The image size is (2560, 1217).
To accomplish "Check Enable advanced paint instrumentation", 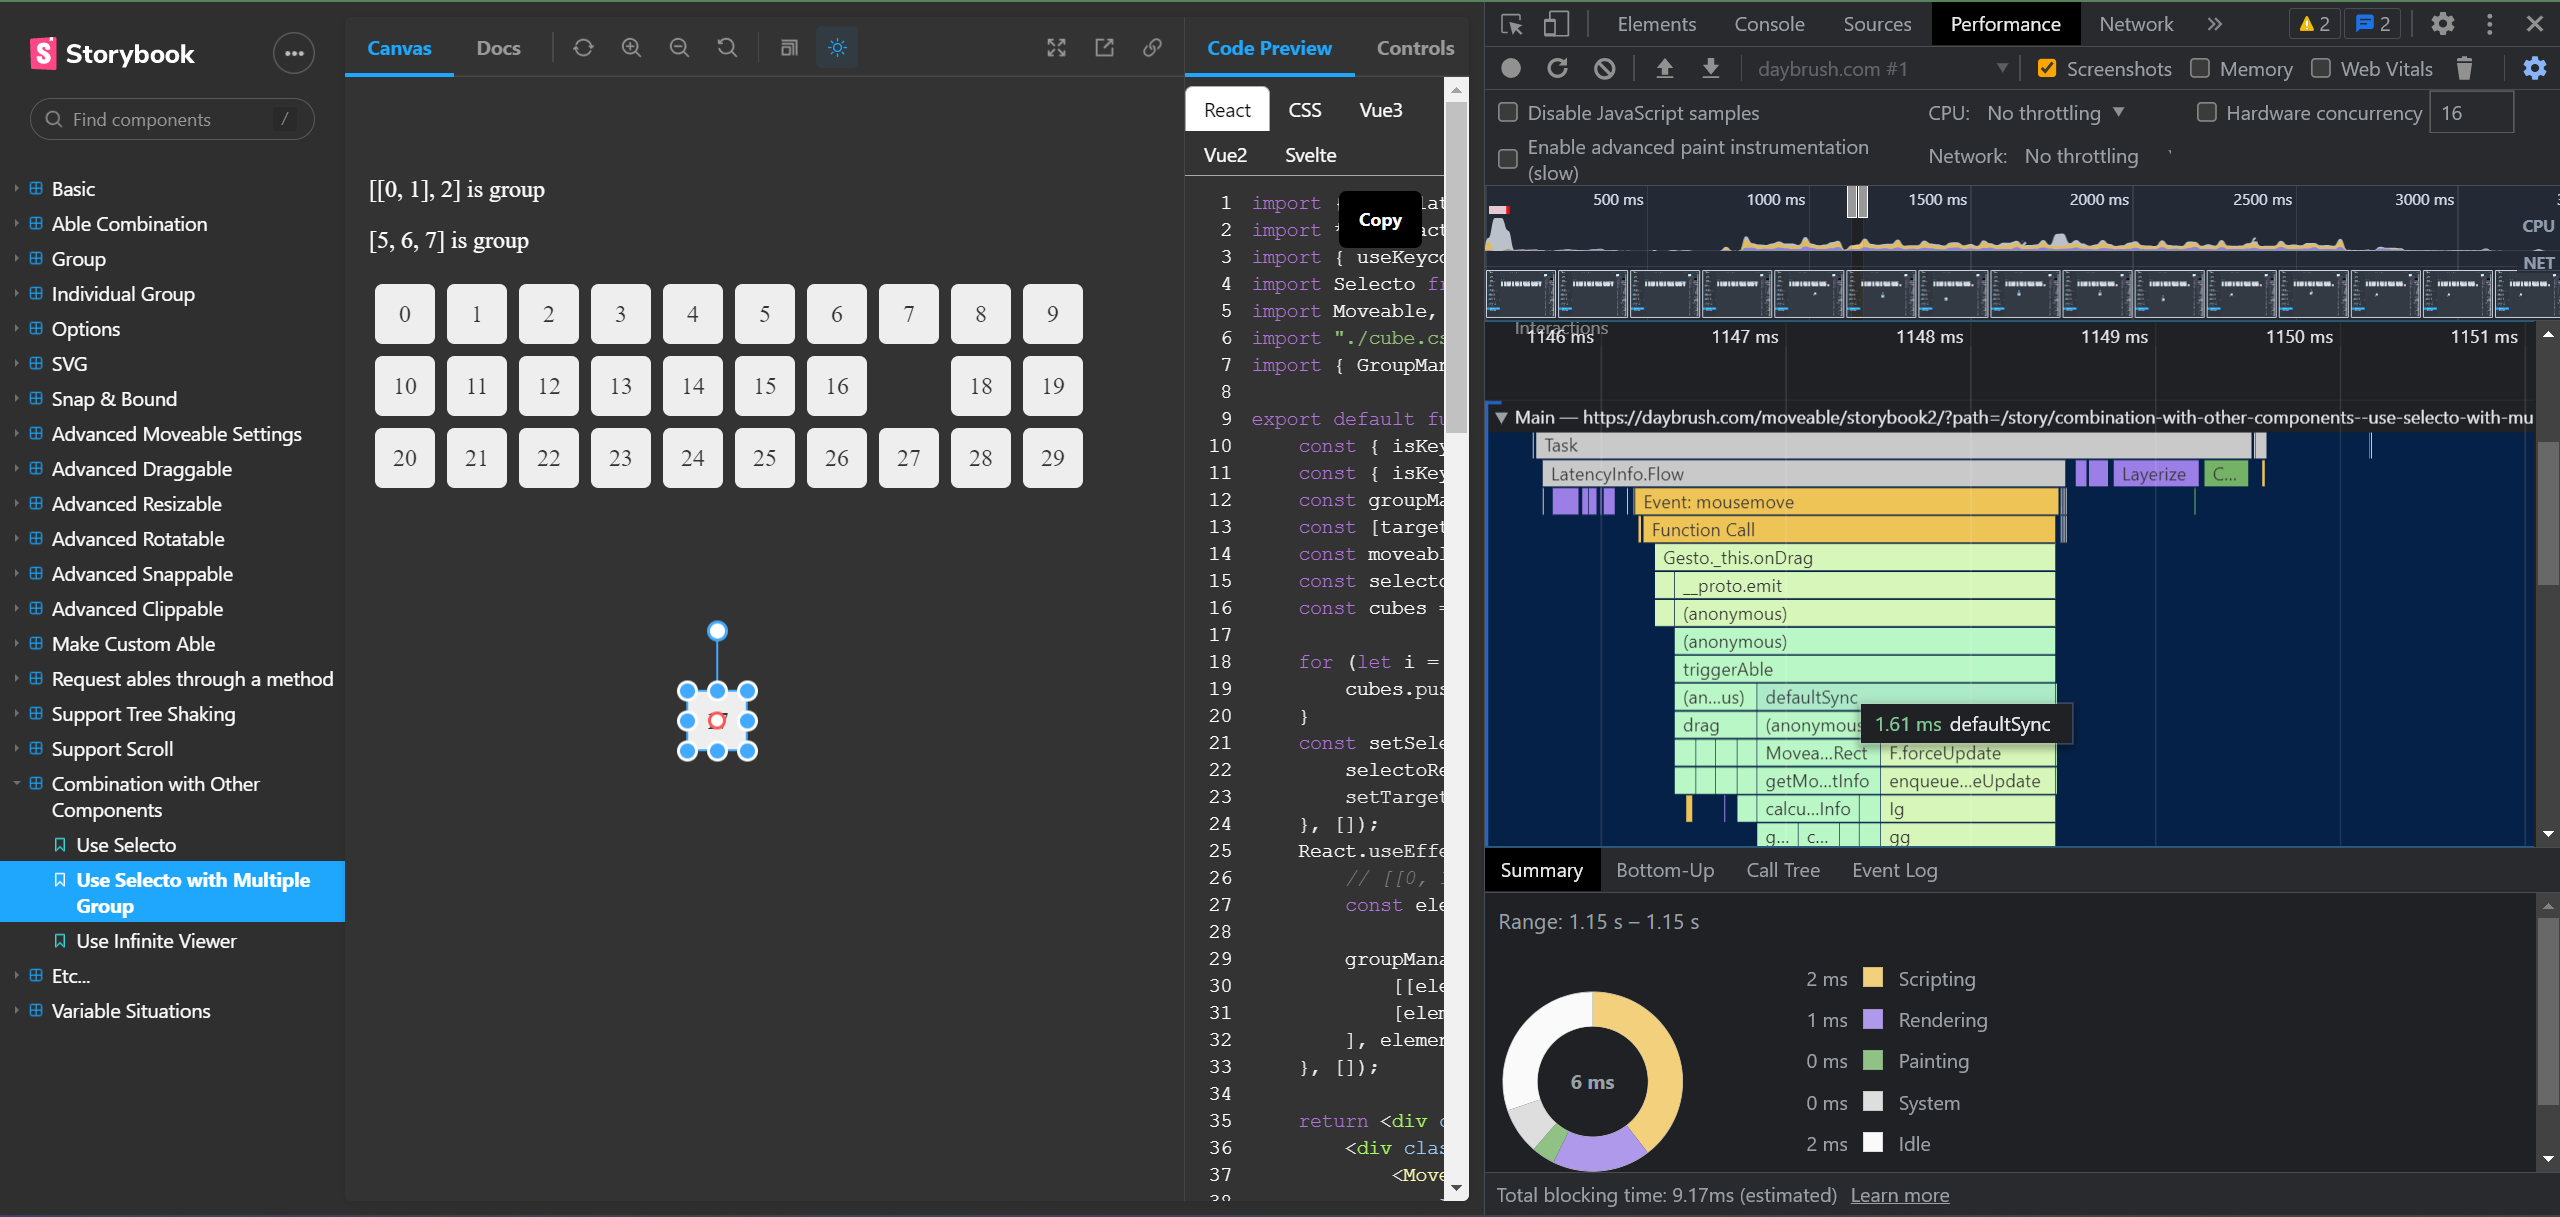I will point(1508,159).
